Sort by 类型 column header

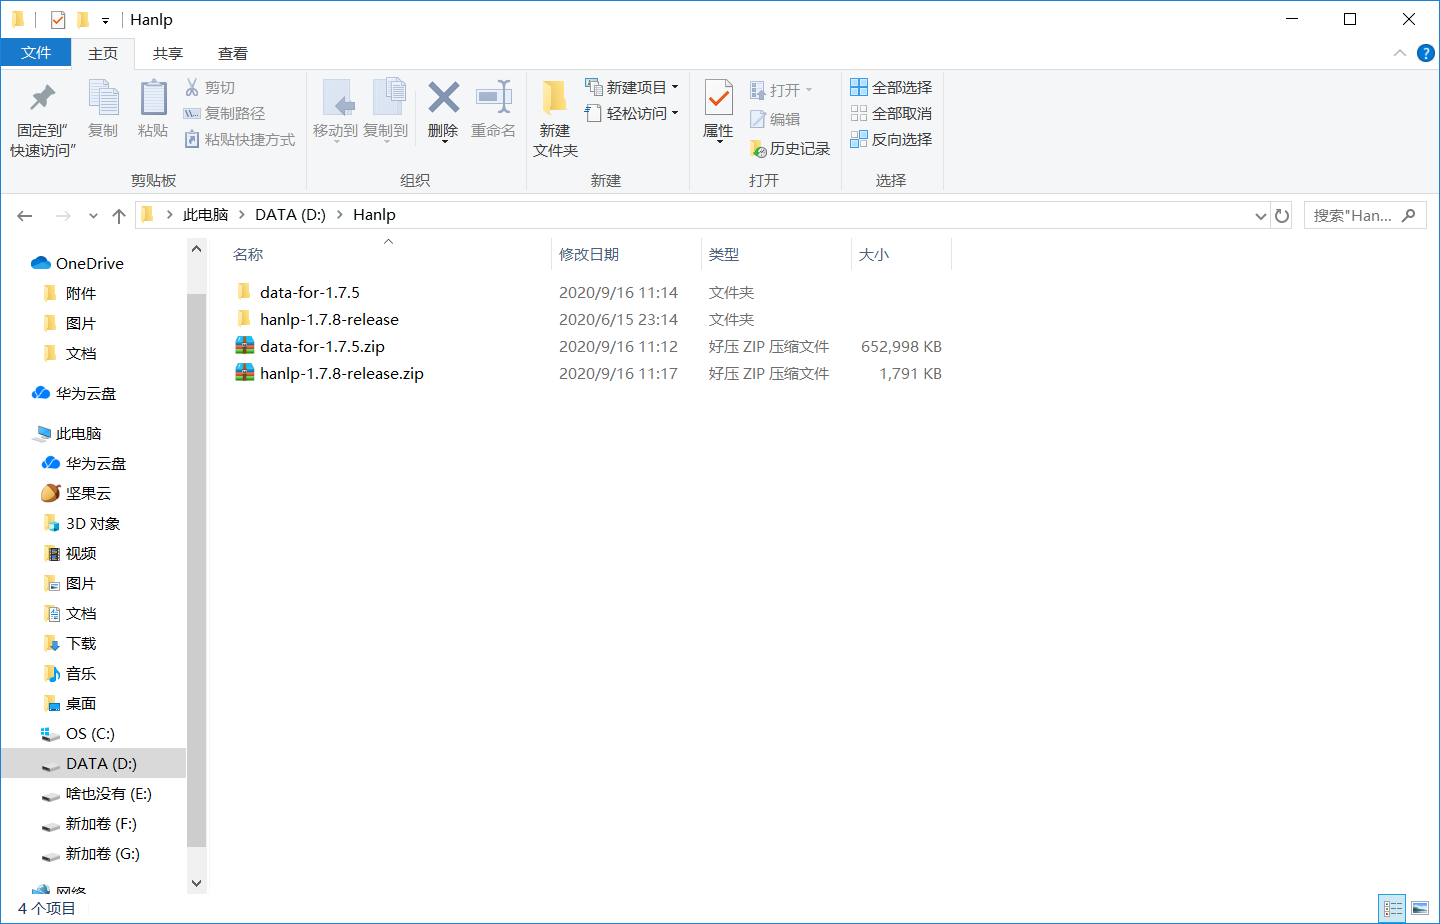pyautogui.click(x=776, y=254)
